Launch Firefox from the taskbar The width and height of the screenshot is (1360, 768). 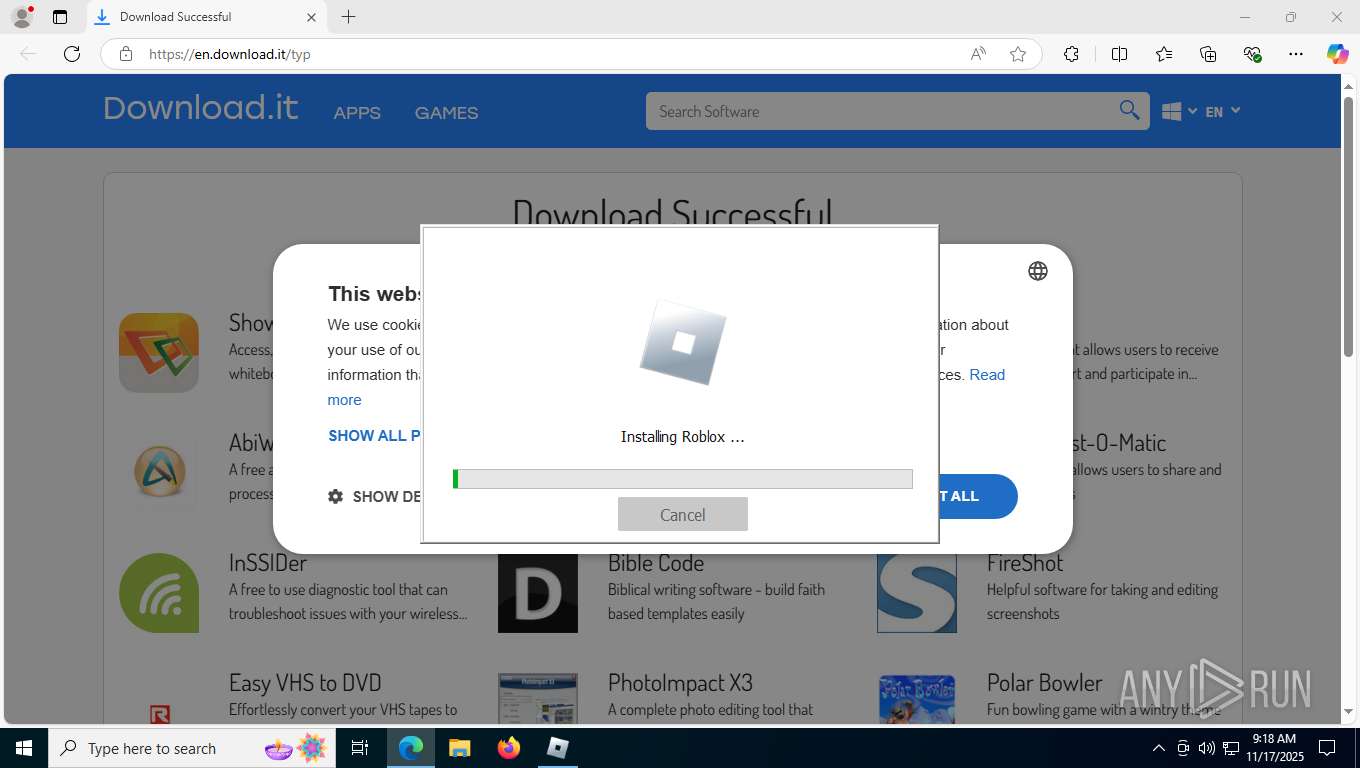point(509,748)
